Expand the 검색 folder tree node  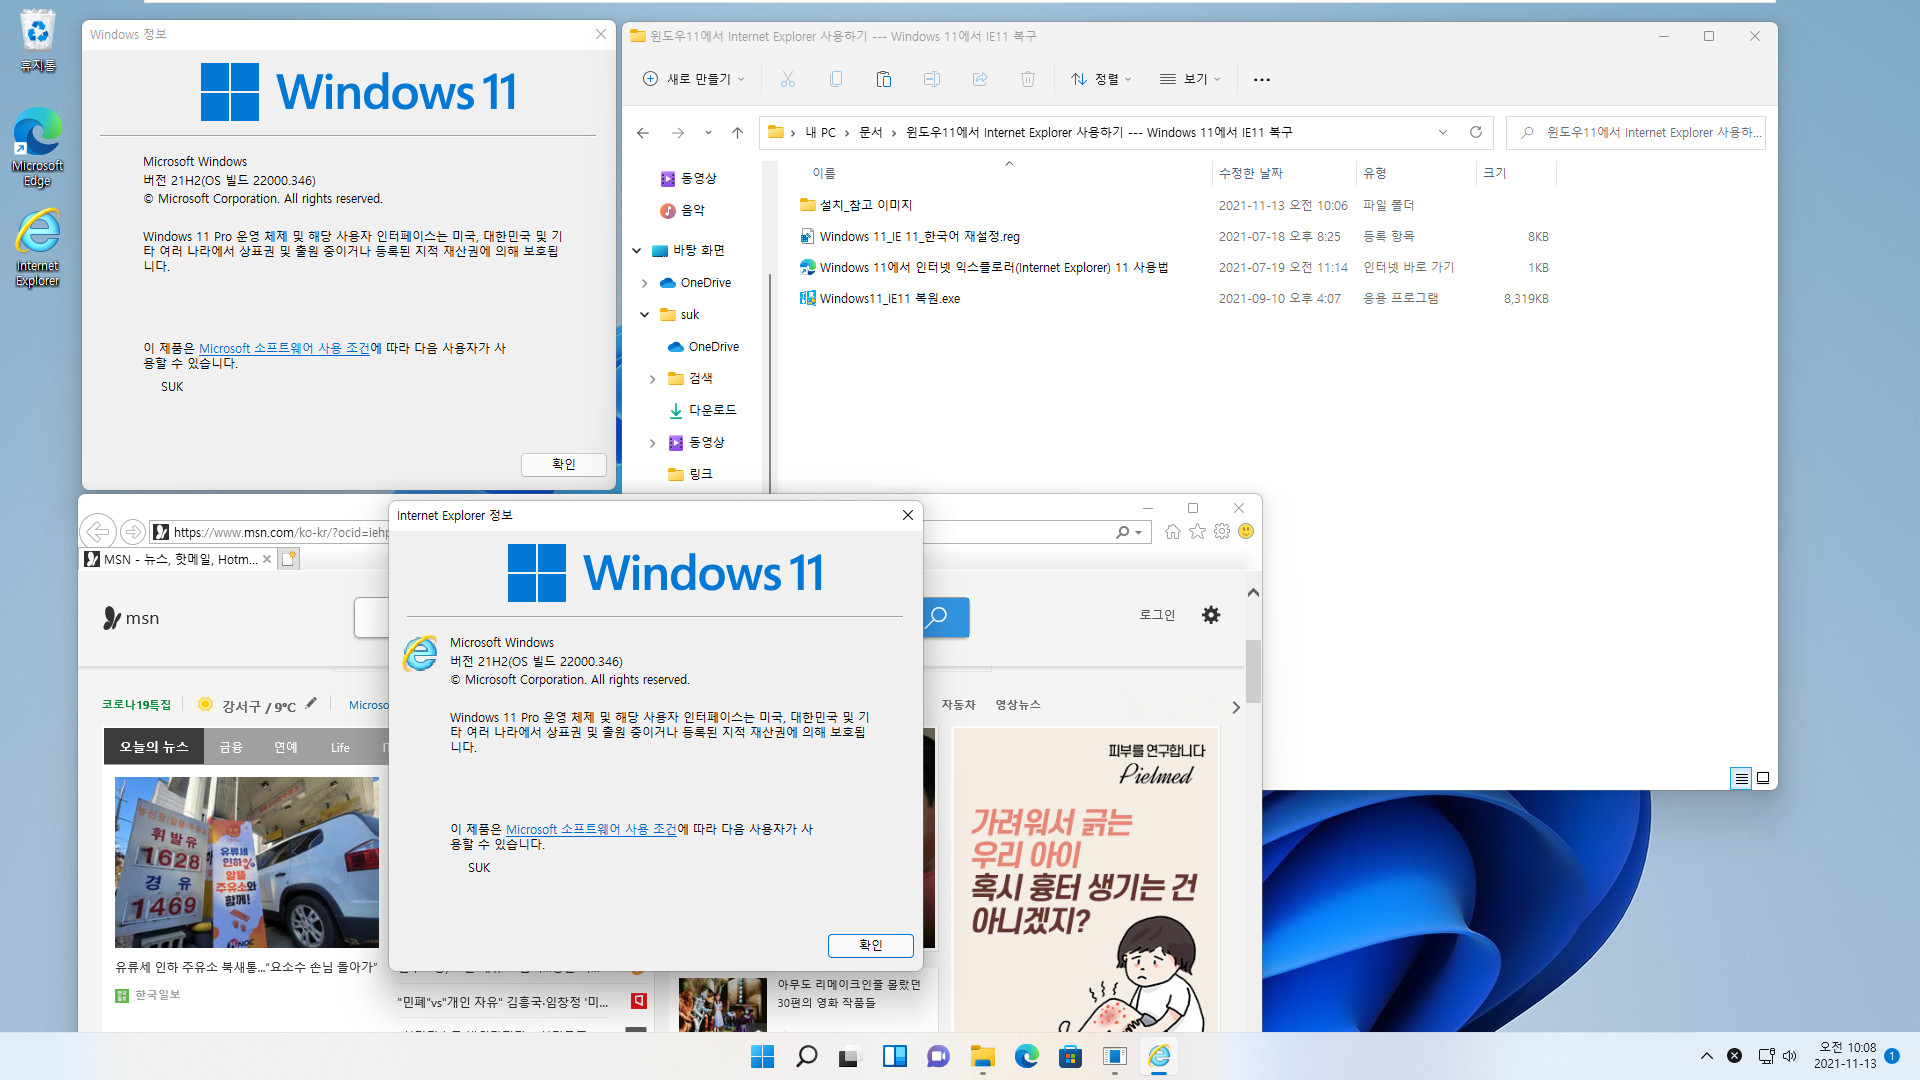pyautogui.click(x=652, y=379)
